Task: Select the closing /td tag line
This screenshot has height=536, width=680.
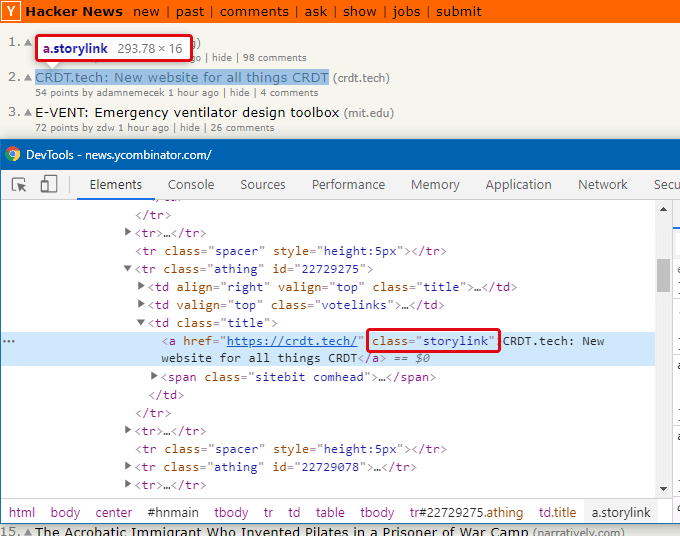Action: 166,395
